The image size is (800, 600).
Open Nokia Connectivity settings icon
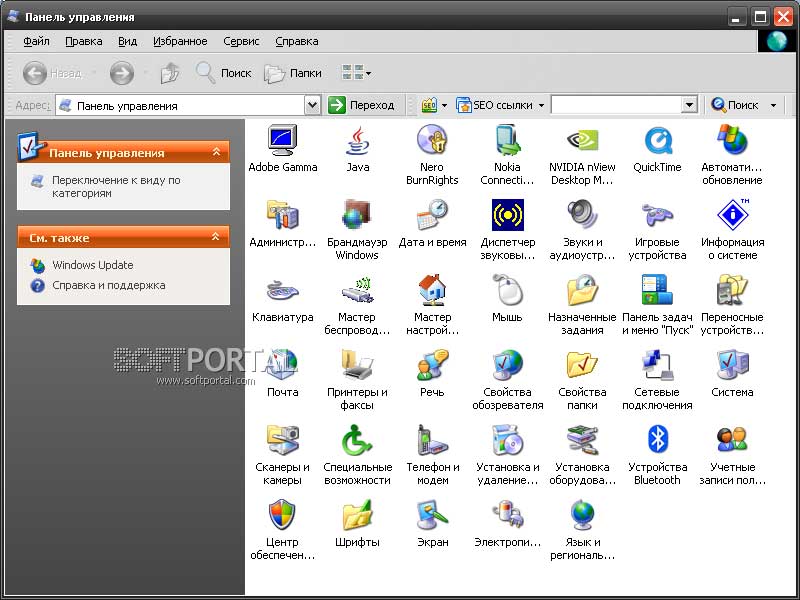pyautogui.click(x=507, y=155)
